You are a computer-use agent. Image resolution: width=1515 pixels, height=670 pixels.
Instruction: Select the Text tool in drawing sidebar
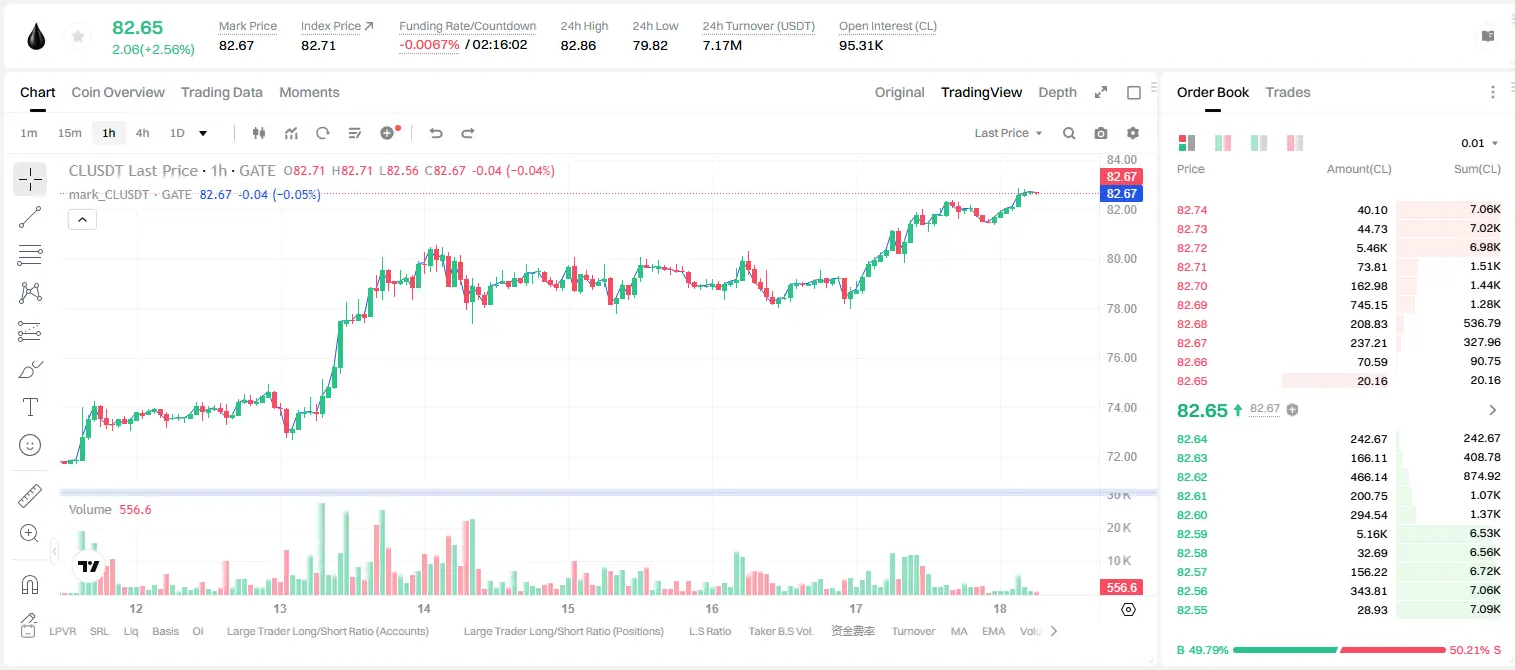pos(30,407)
